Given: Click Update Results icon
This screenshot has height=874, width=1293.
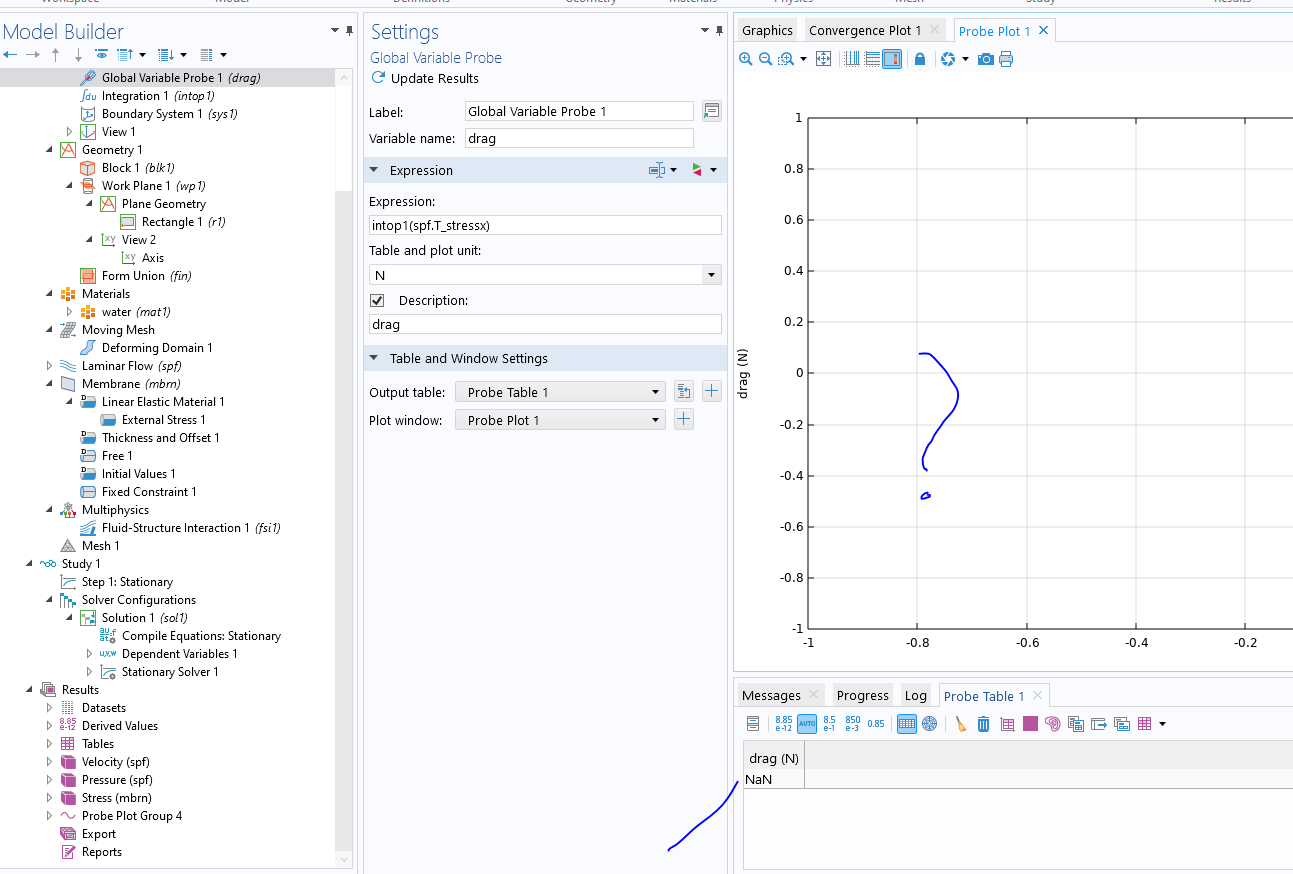Looking at the screenshot, I should (x=378, y=78).
